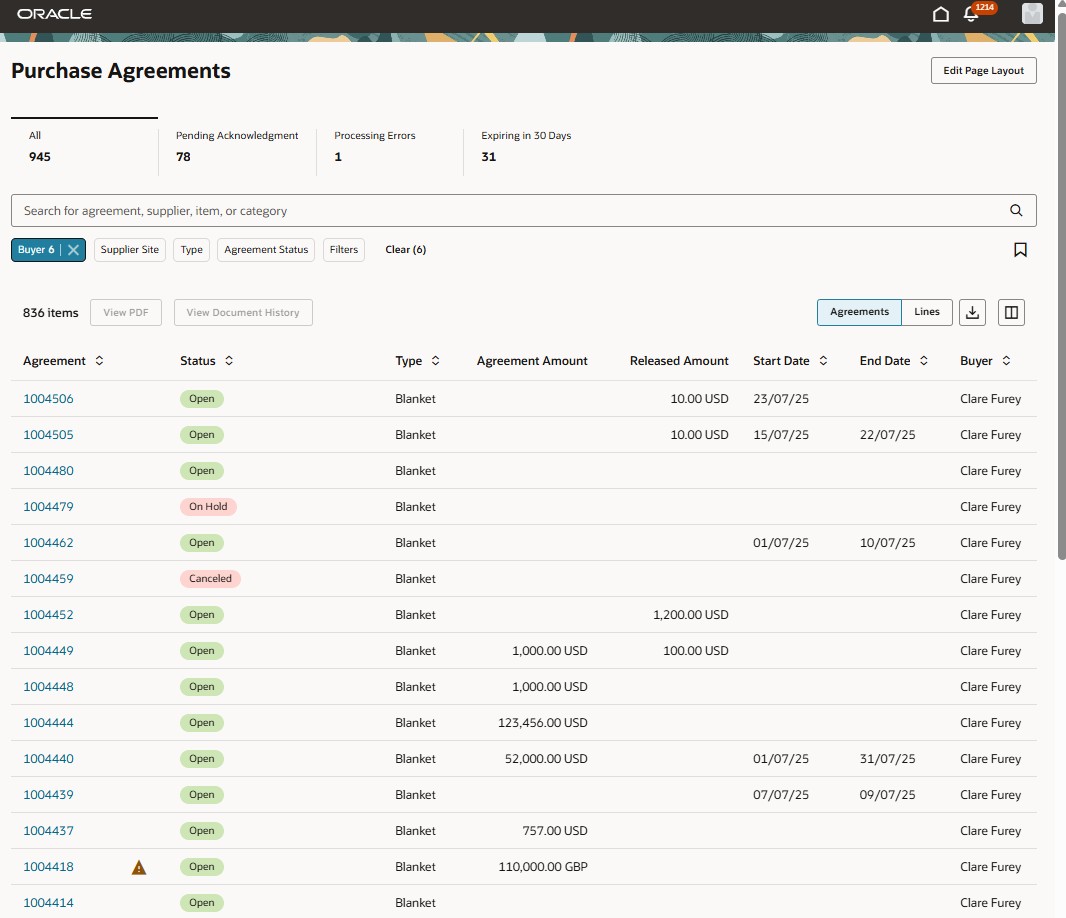The height and width of the screenshot is (918, 1066).
Task: Click Edit Page Layout button
Action: (983, 71)
